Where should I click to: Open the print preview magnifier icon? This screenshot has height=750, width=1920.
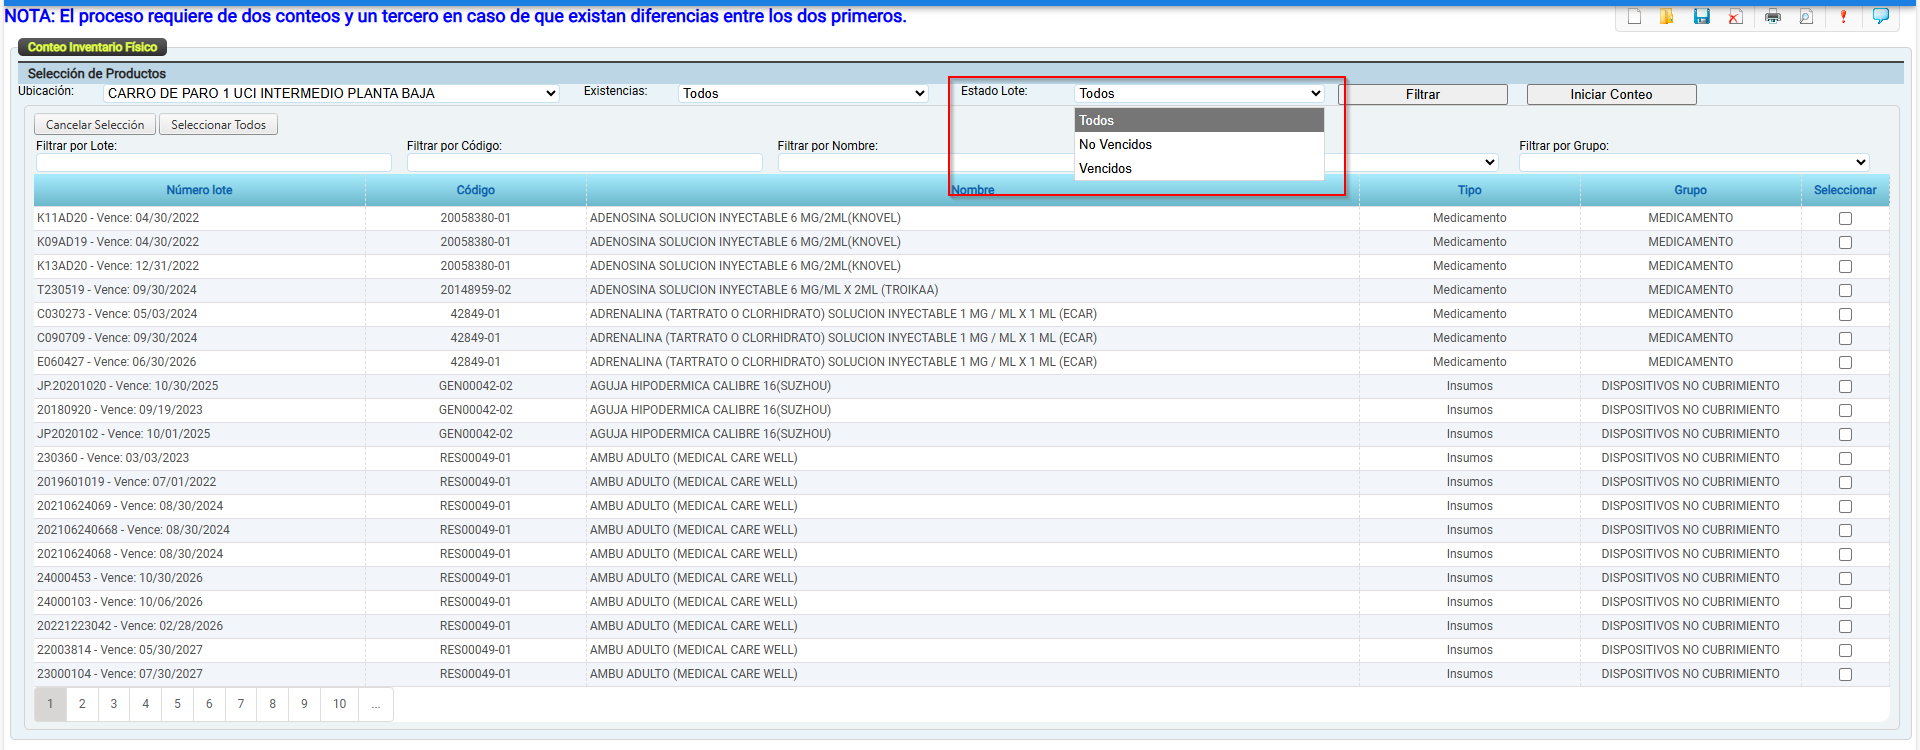pos(1806,16)
